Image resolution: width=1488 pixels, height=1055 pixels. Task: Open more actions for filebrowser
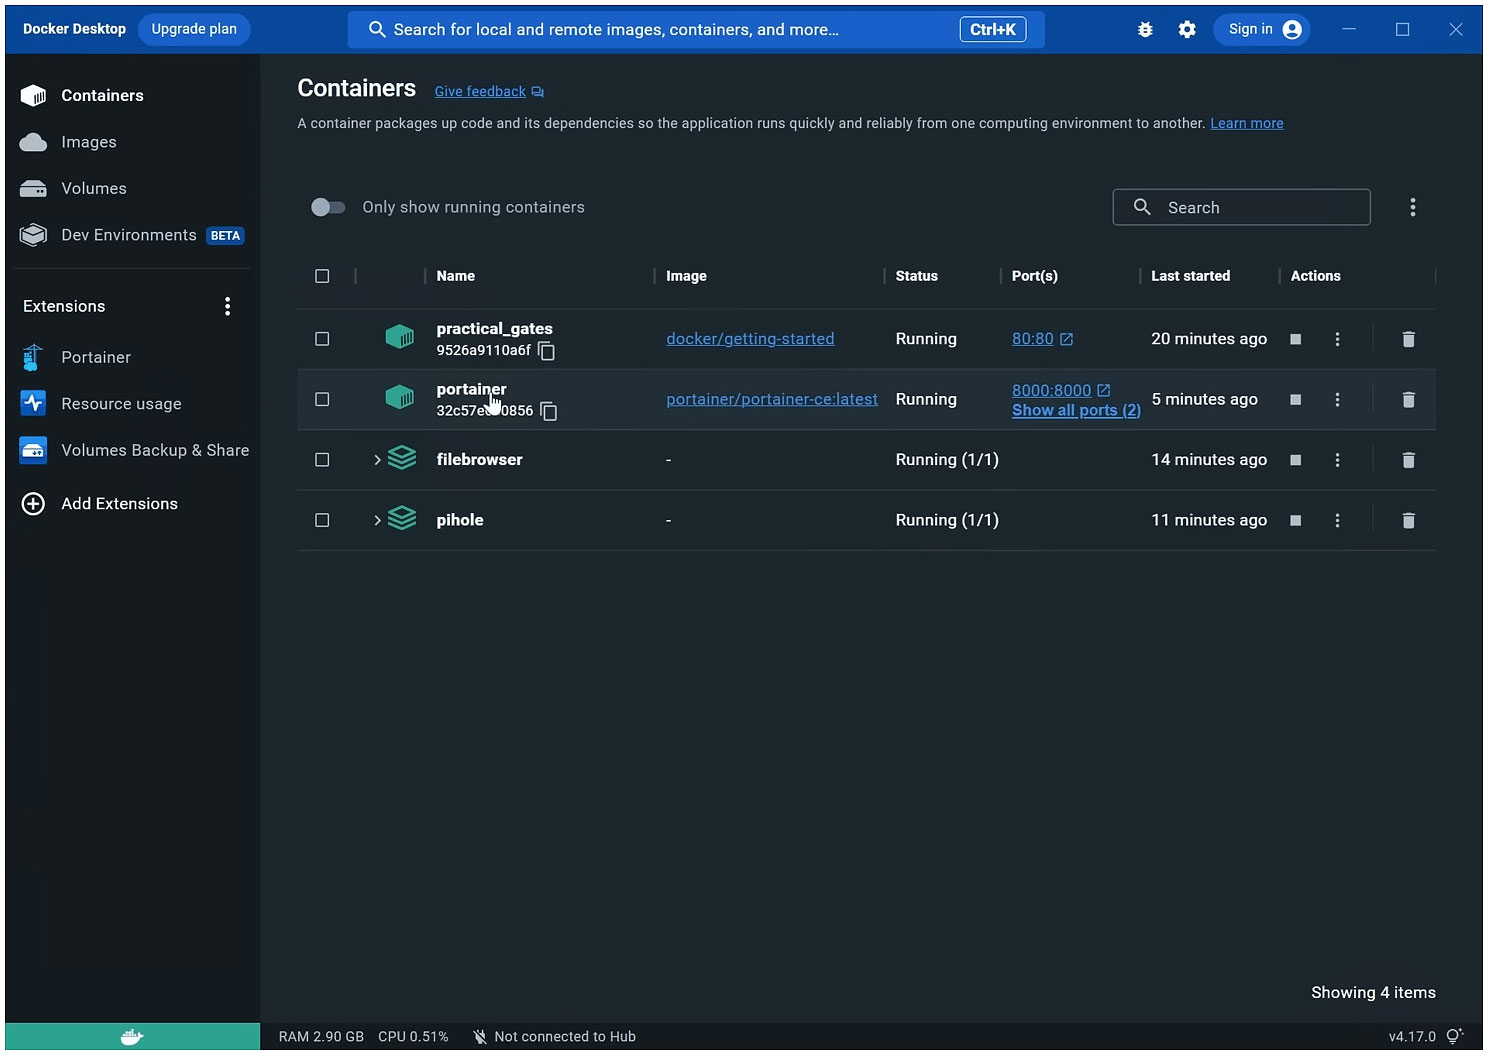(x=1337, y=460)
